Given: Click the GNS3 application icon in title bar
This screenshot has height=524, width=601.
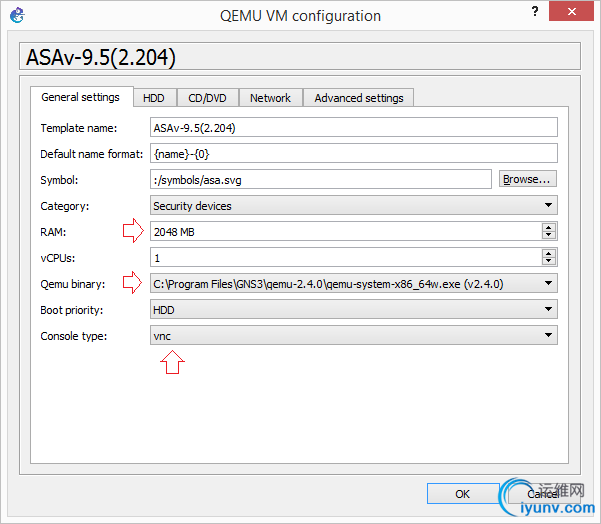Looking at the screenshot, I should [x=17, y=16].
